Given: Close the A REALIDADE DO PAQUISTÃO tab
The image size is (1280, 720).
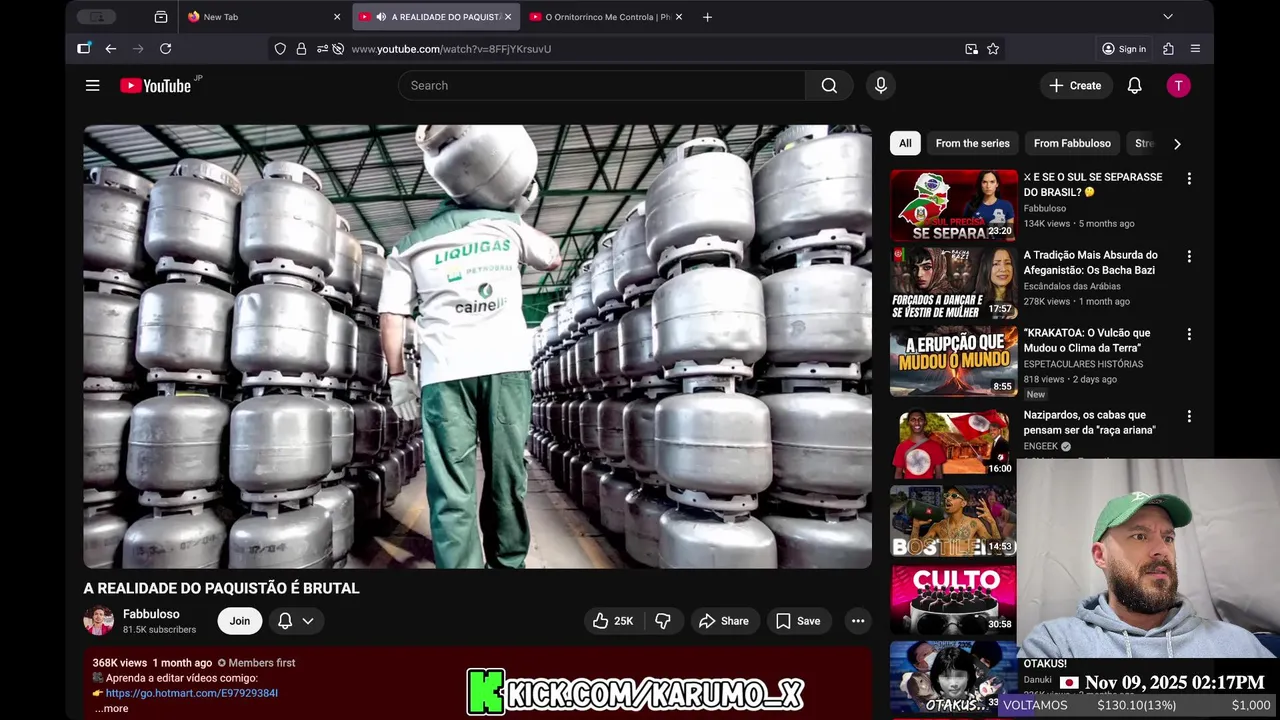Looking at the screenshot, I should 508,17.
